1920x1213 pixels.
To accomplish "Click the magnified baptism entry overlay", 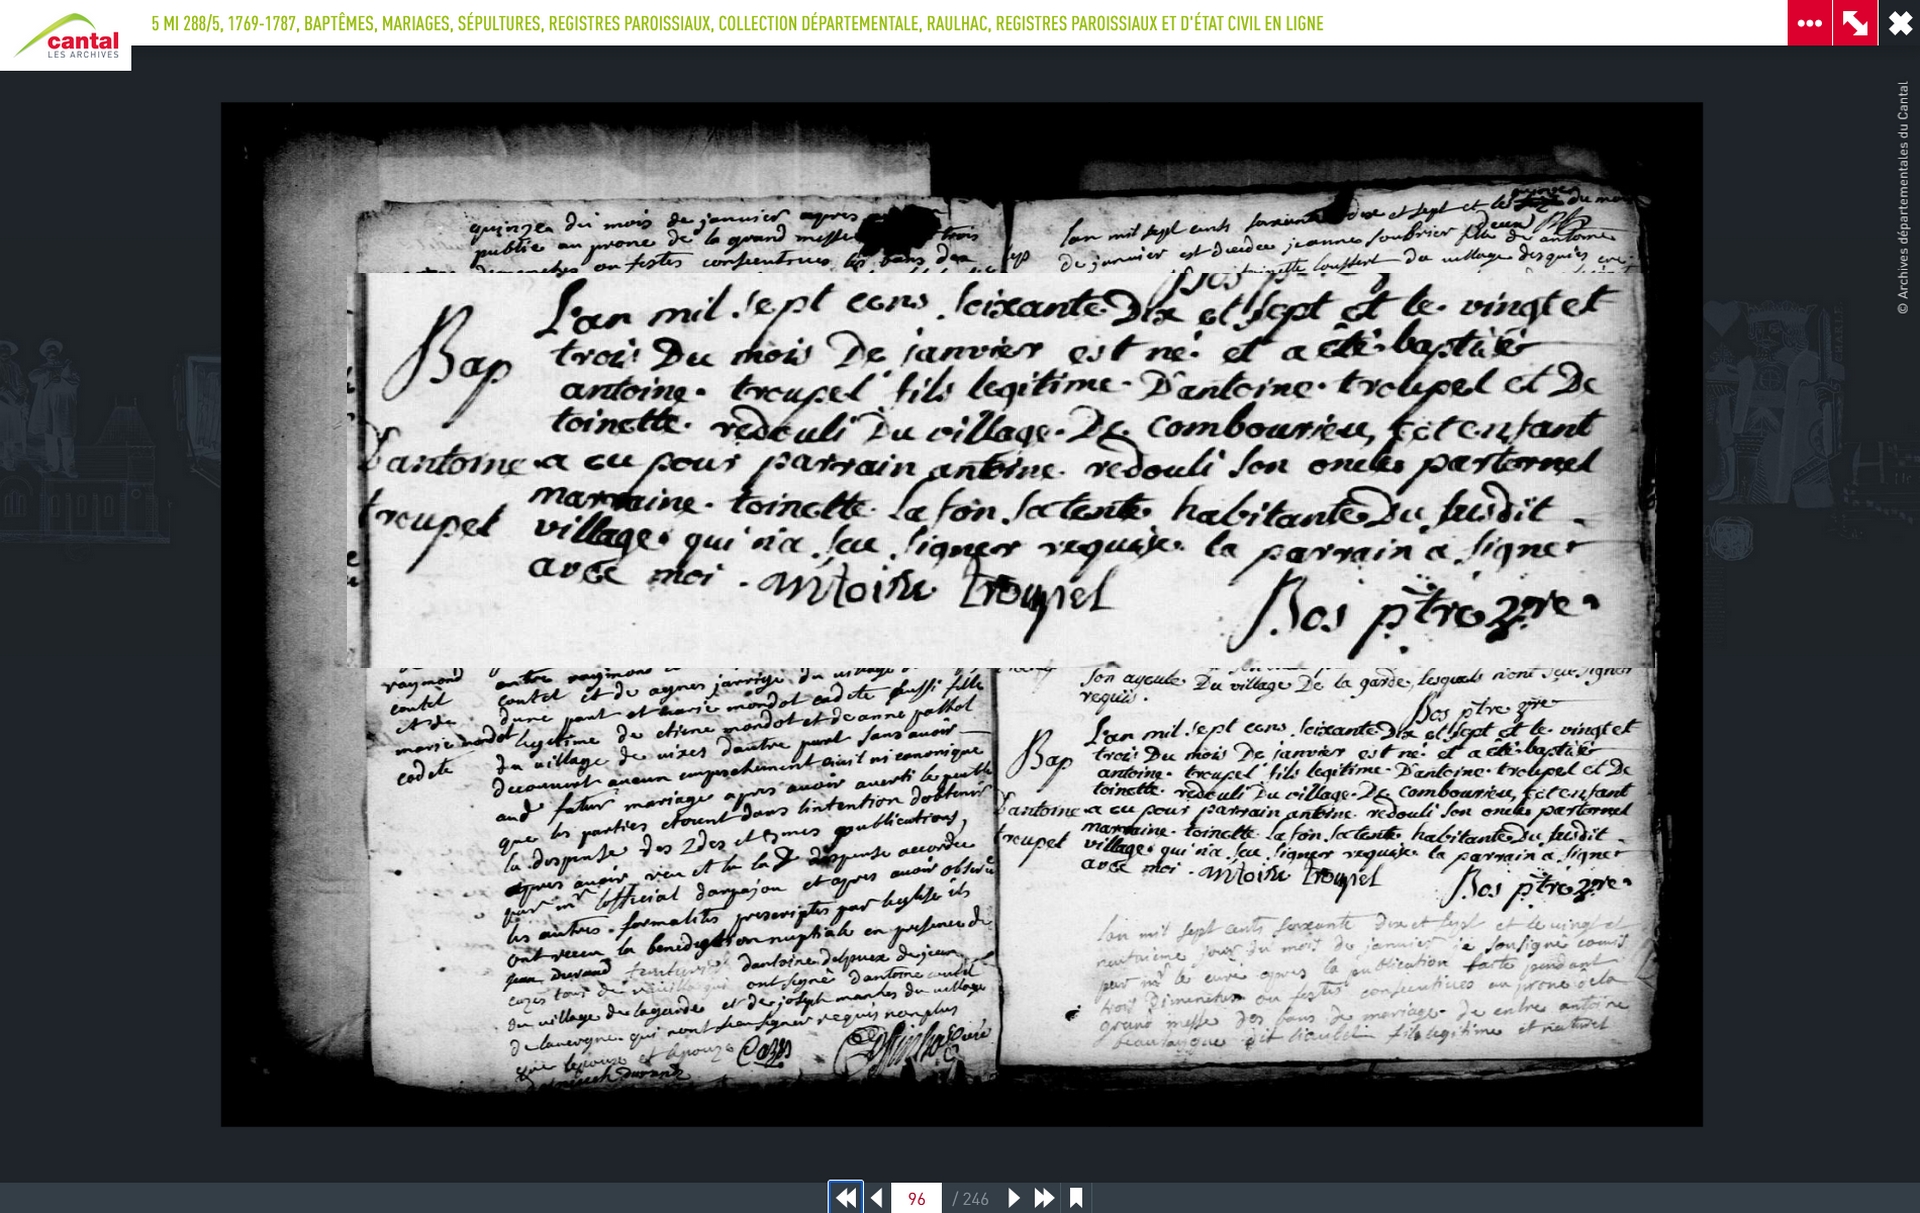I will [1000, 470].
